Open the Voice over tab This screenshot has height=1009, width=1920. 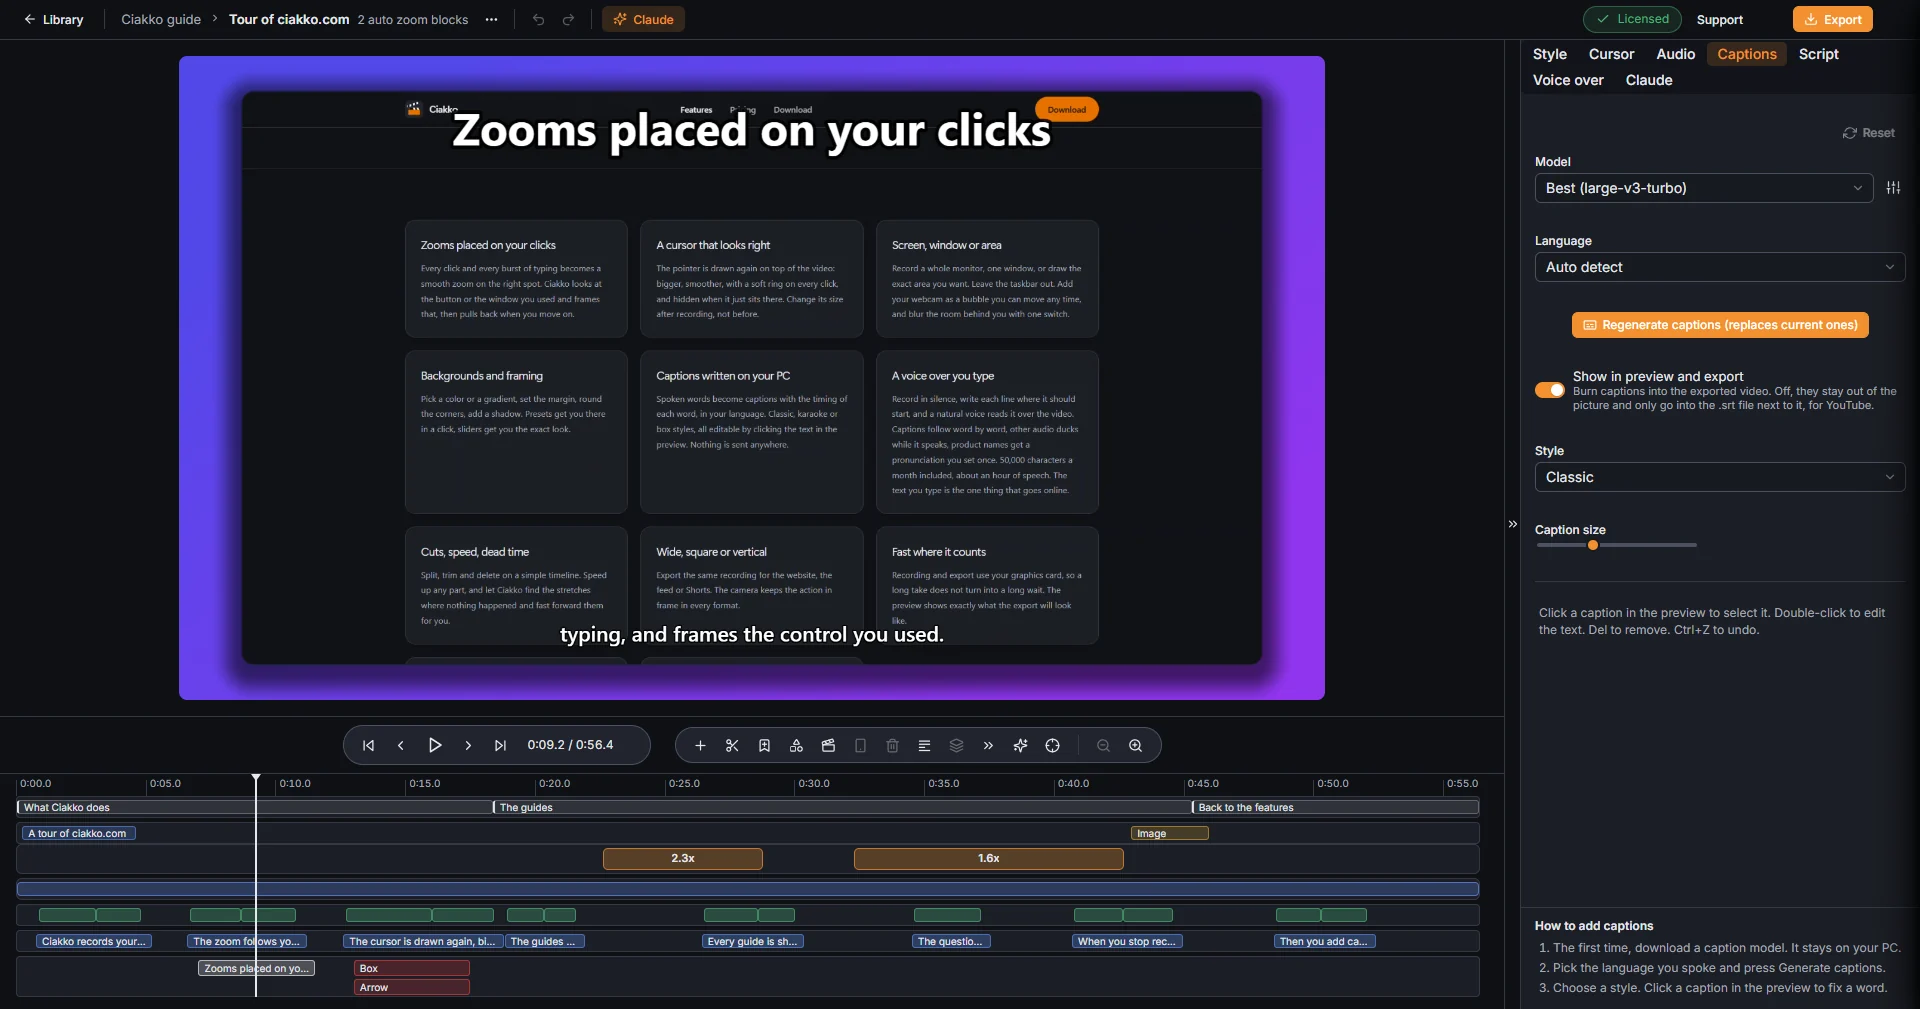1568,80
